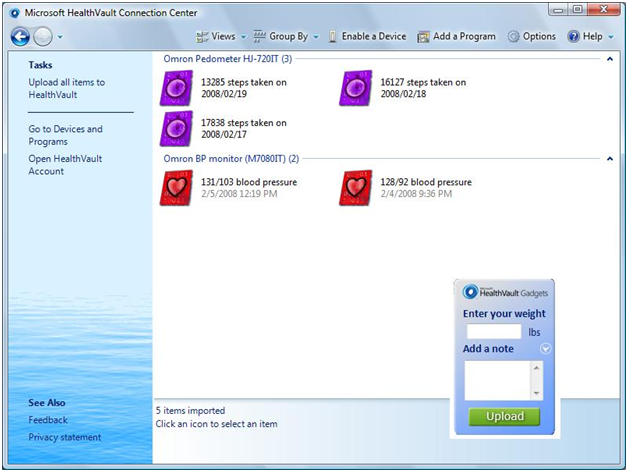Click the 5 items imported status text
This screenshot has height=472, width=628.
point(190,410)
